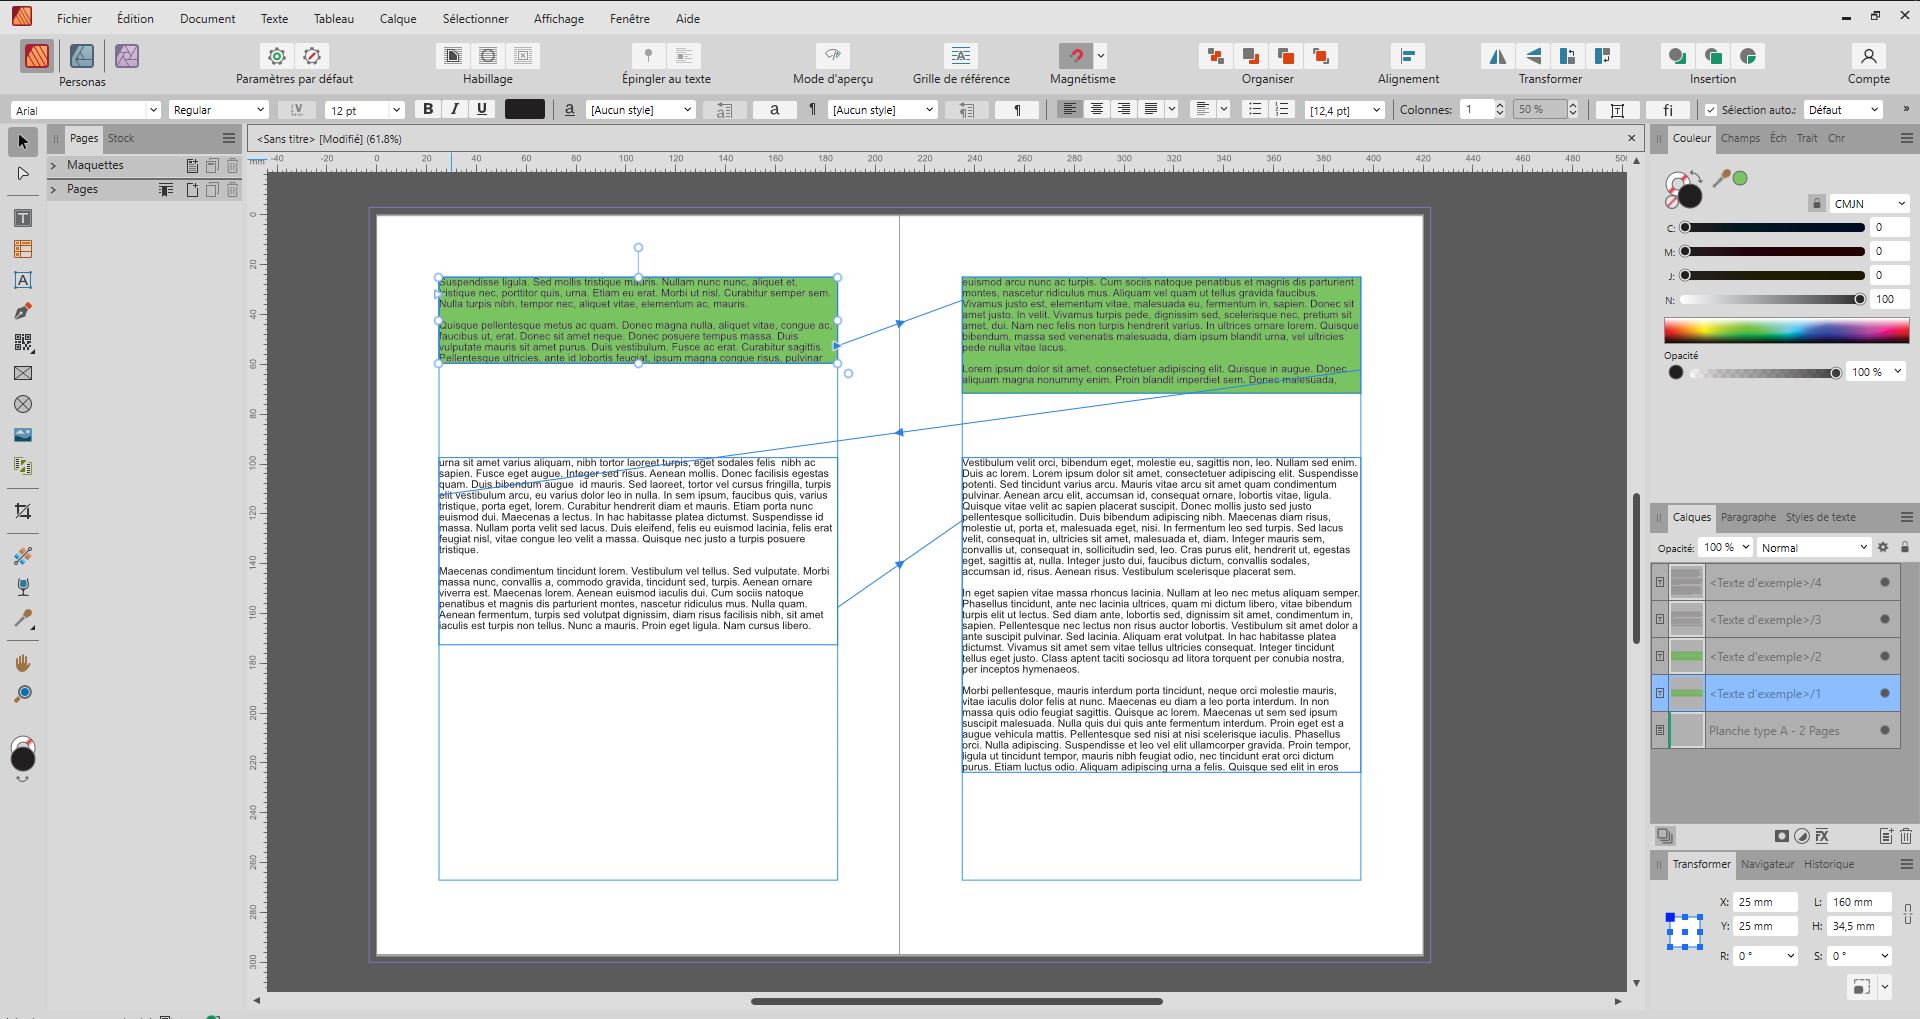Select the Frame Text tool
The image size is (1920, 1019).
point(23,218)
